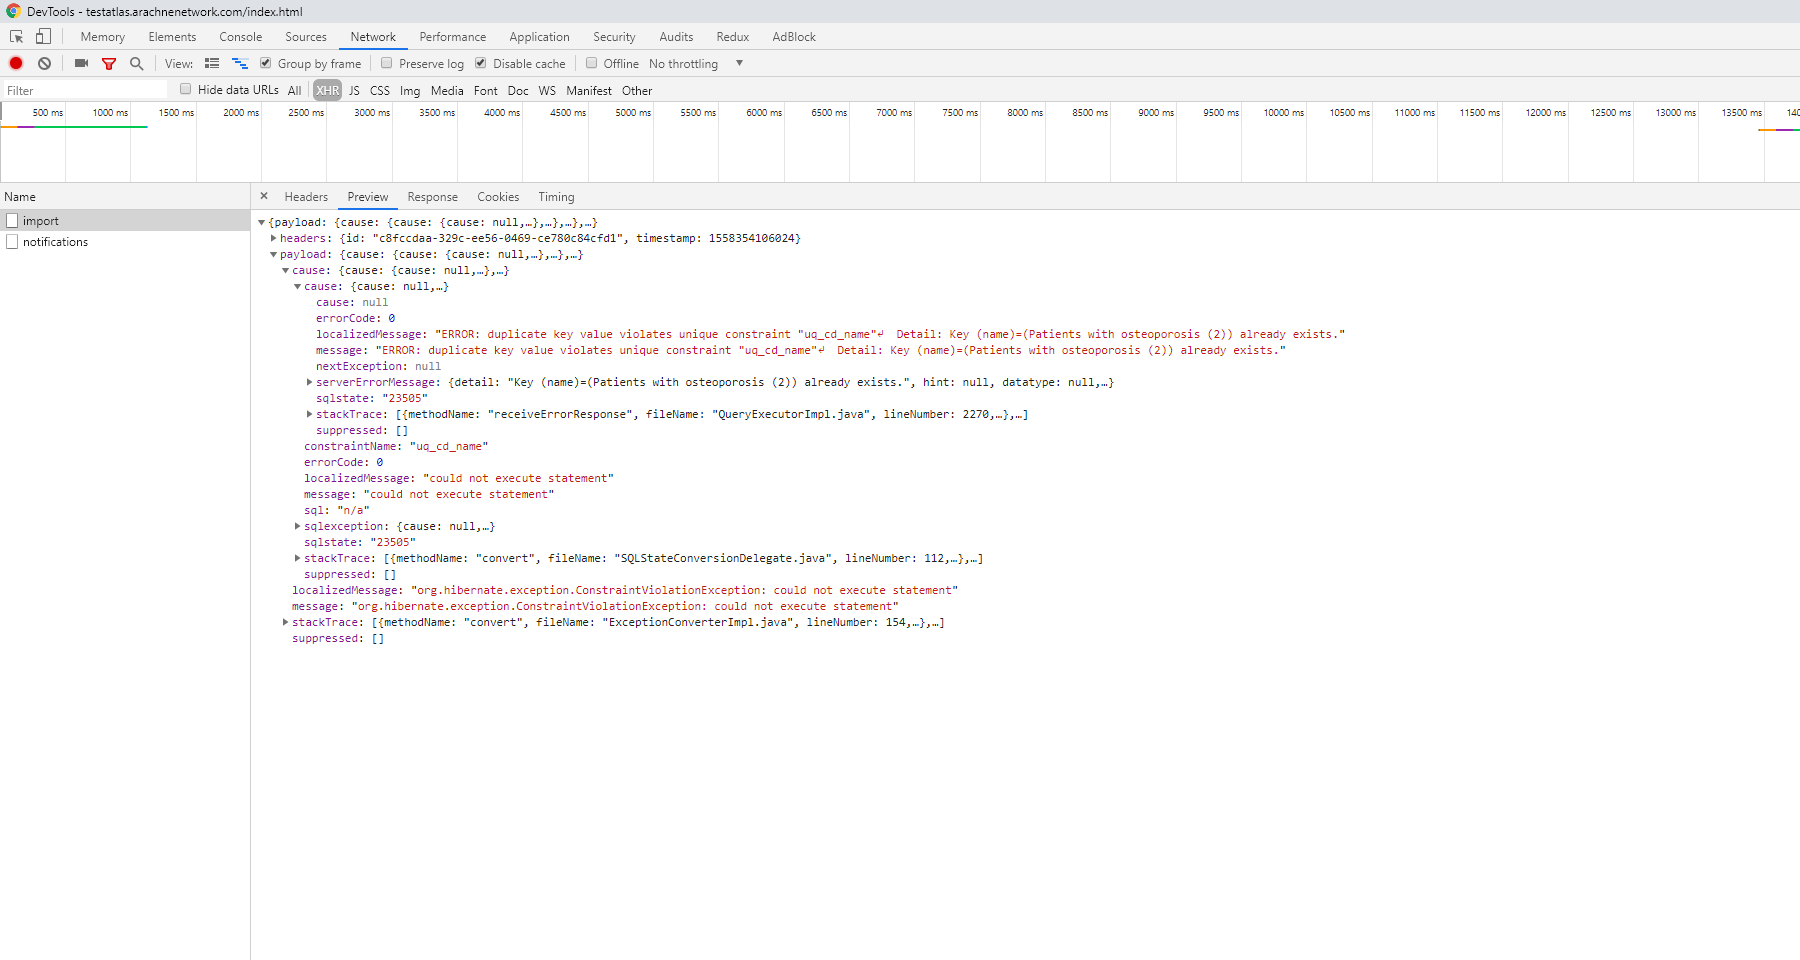
Task: Toggle the device toolbar
Action: pyautogui.click(x=42, y=36)
